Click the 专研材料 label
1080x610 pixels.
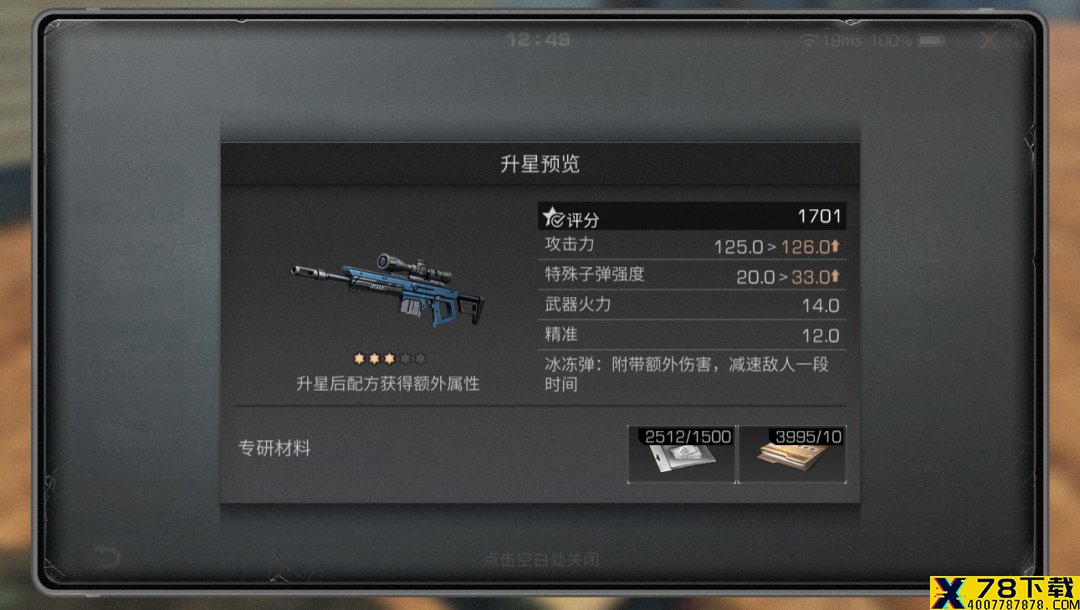click(x=274, y=449)
